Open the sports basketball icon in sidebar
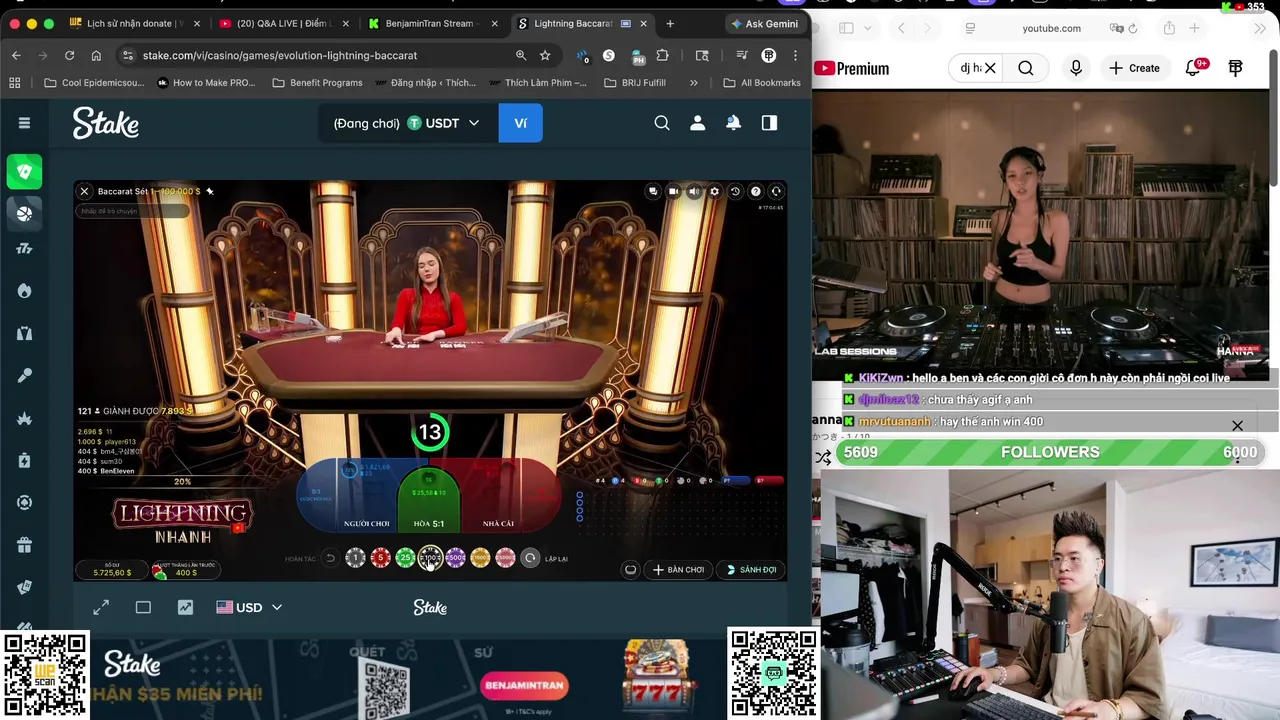The height and width of the screenshot is (720, 1280). [24, 212]
